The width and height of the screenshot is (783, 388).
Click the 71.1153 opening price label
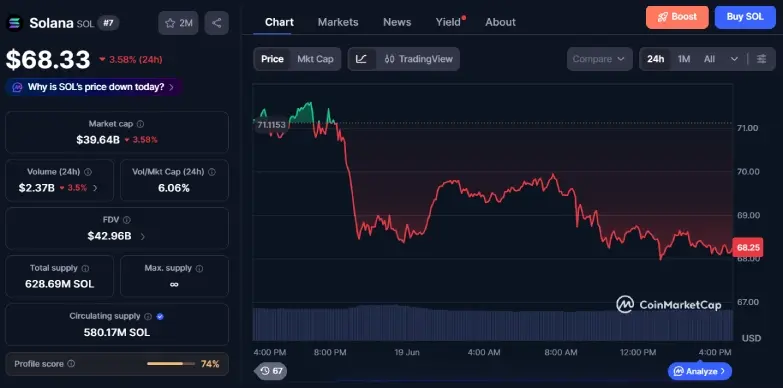pos(271,125)
